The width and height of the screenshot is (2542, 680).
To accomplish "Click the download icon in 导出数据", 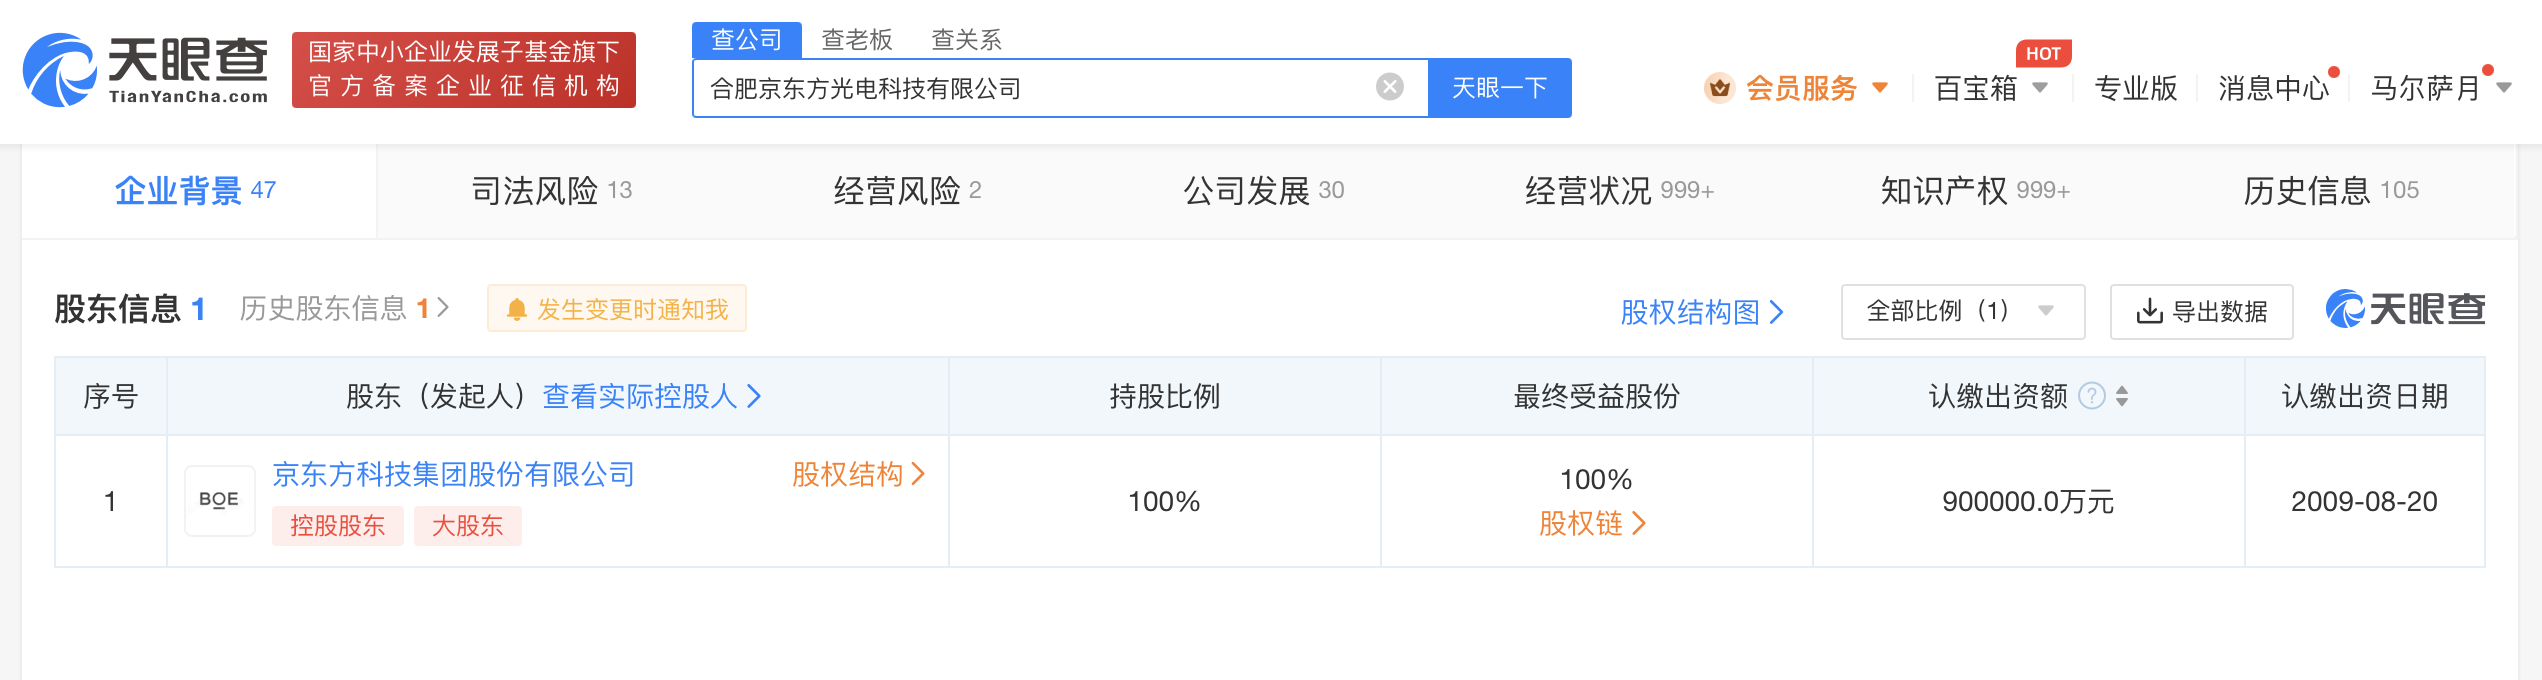I will click(2148, 312).
